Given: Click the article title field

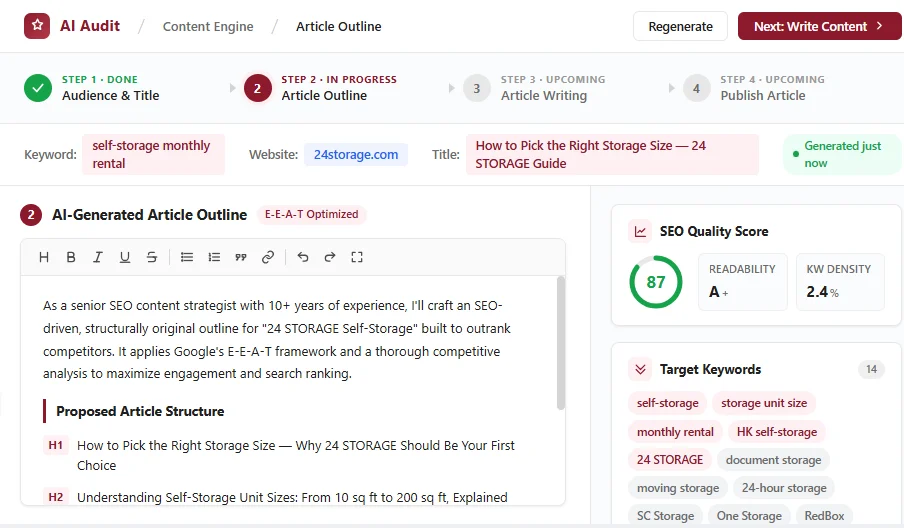Looking at the screenshot, I should pyautogui.click(x=612, y=154).
